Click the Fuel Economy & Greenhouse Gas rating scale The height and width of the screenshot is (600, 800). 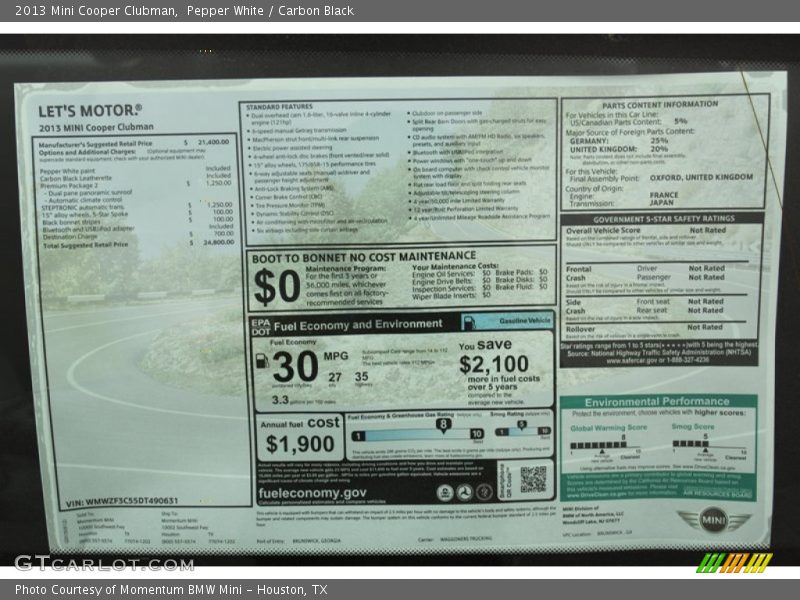[x=417, y=434]
